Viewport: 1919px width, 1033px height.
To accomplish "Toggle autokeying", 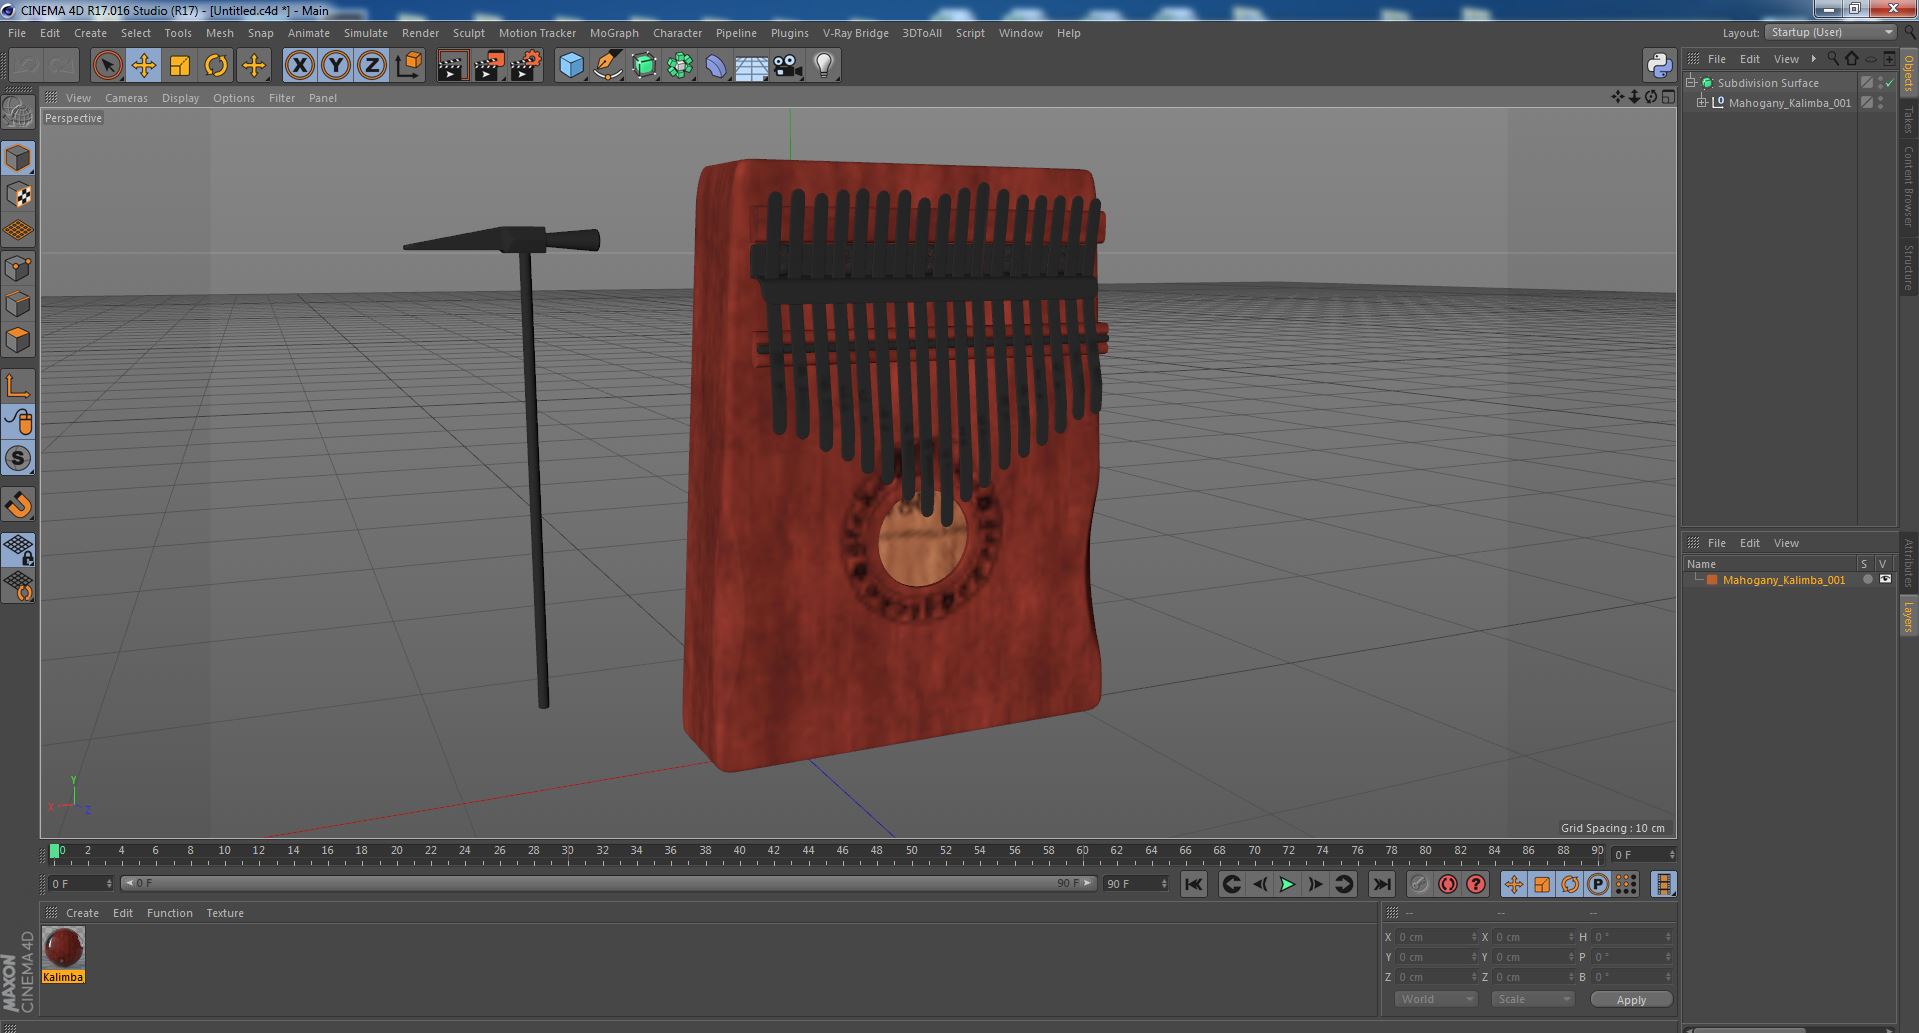I will pyautogui.click(x=1447, y=884).
